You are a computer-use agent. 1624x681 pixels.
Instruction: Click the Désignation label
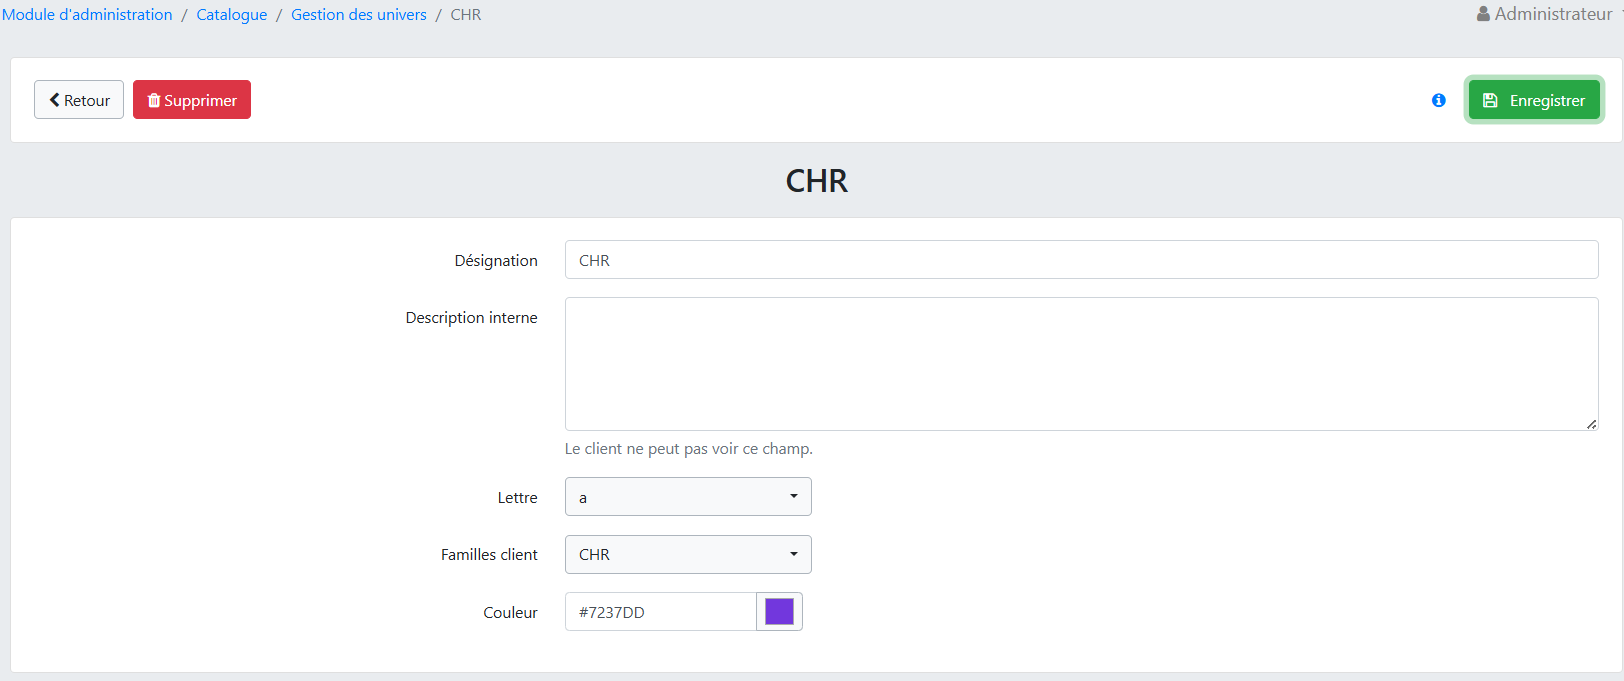496,261
